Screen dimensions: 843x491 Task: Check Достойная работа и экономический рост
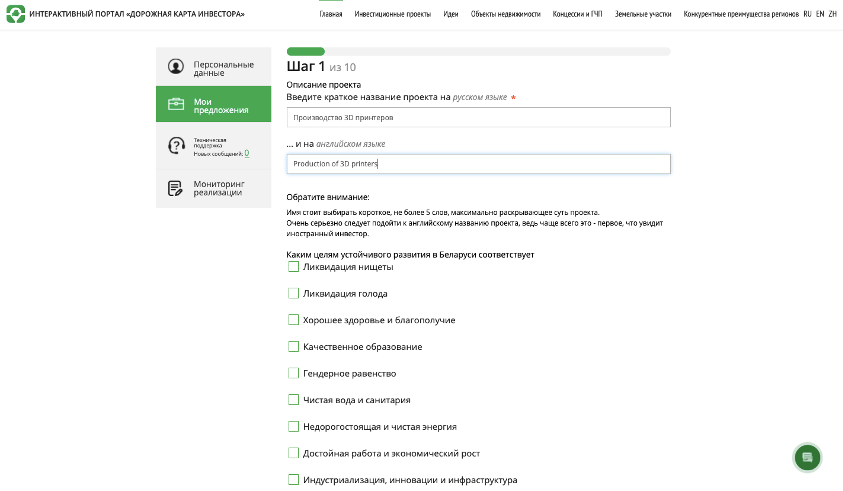tap(293, 453)
